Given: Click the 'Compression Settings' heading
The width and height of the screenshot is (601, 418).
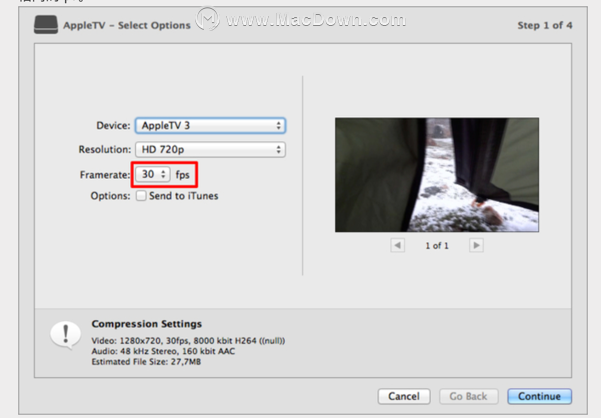Looking at the screenshot, I should tap(147, 324).
